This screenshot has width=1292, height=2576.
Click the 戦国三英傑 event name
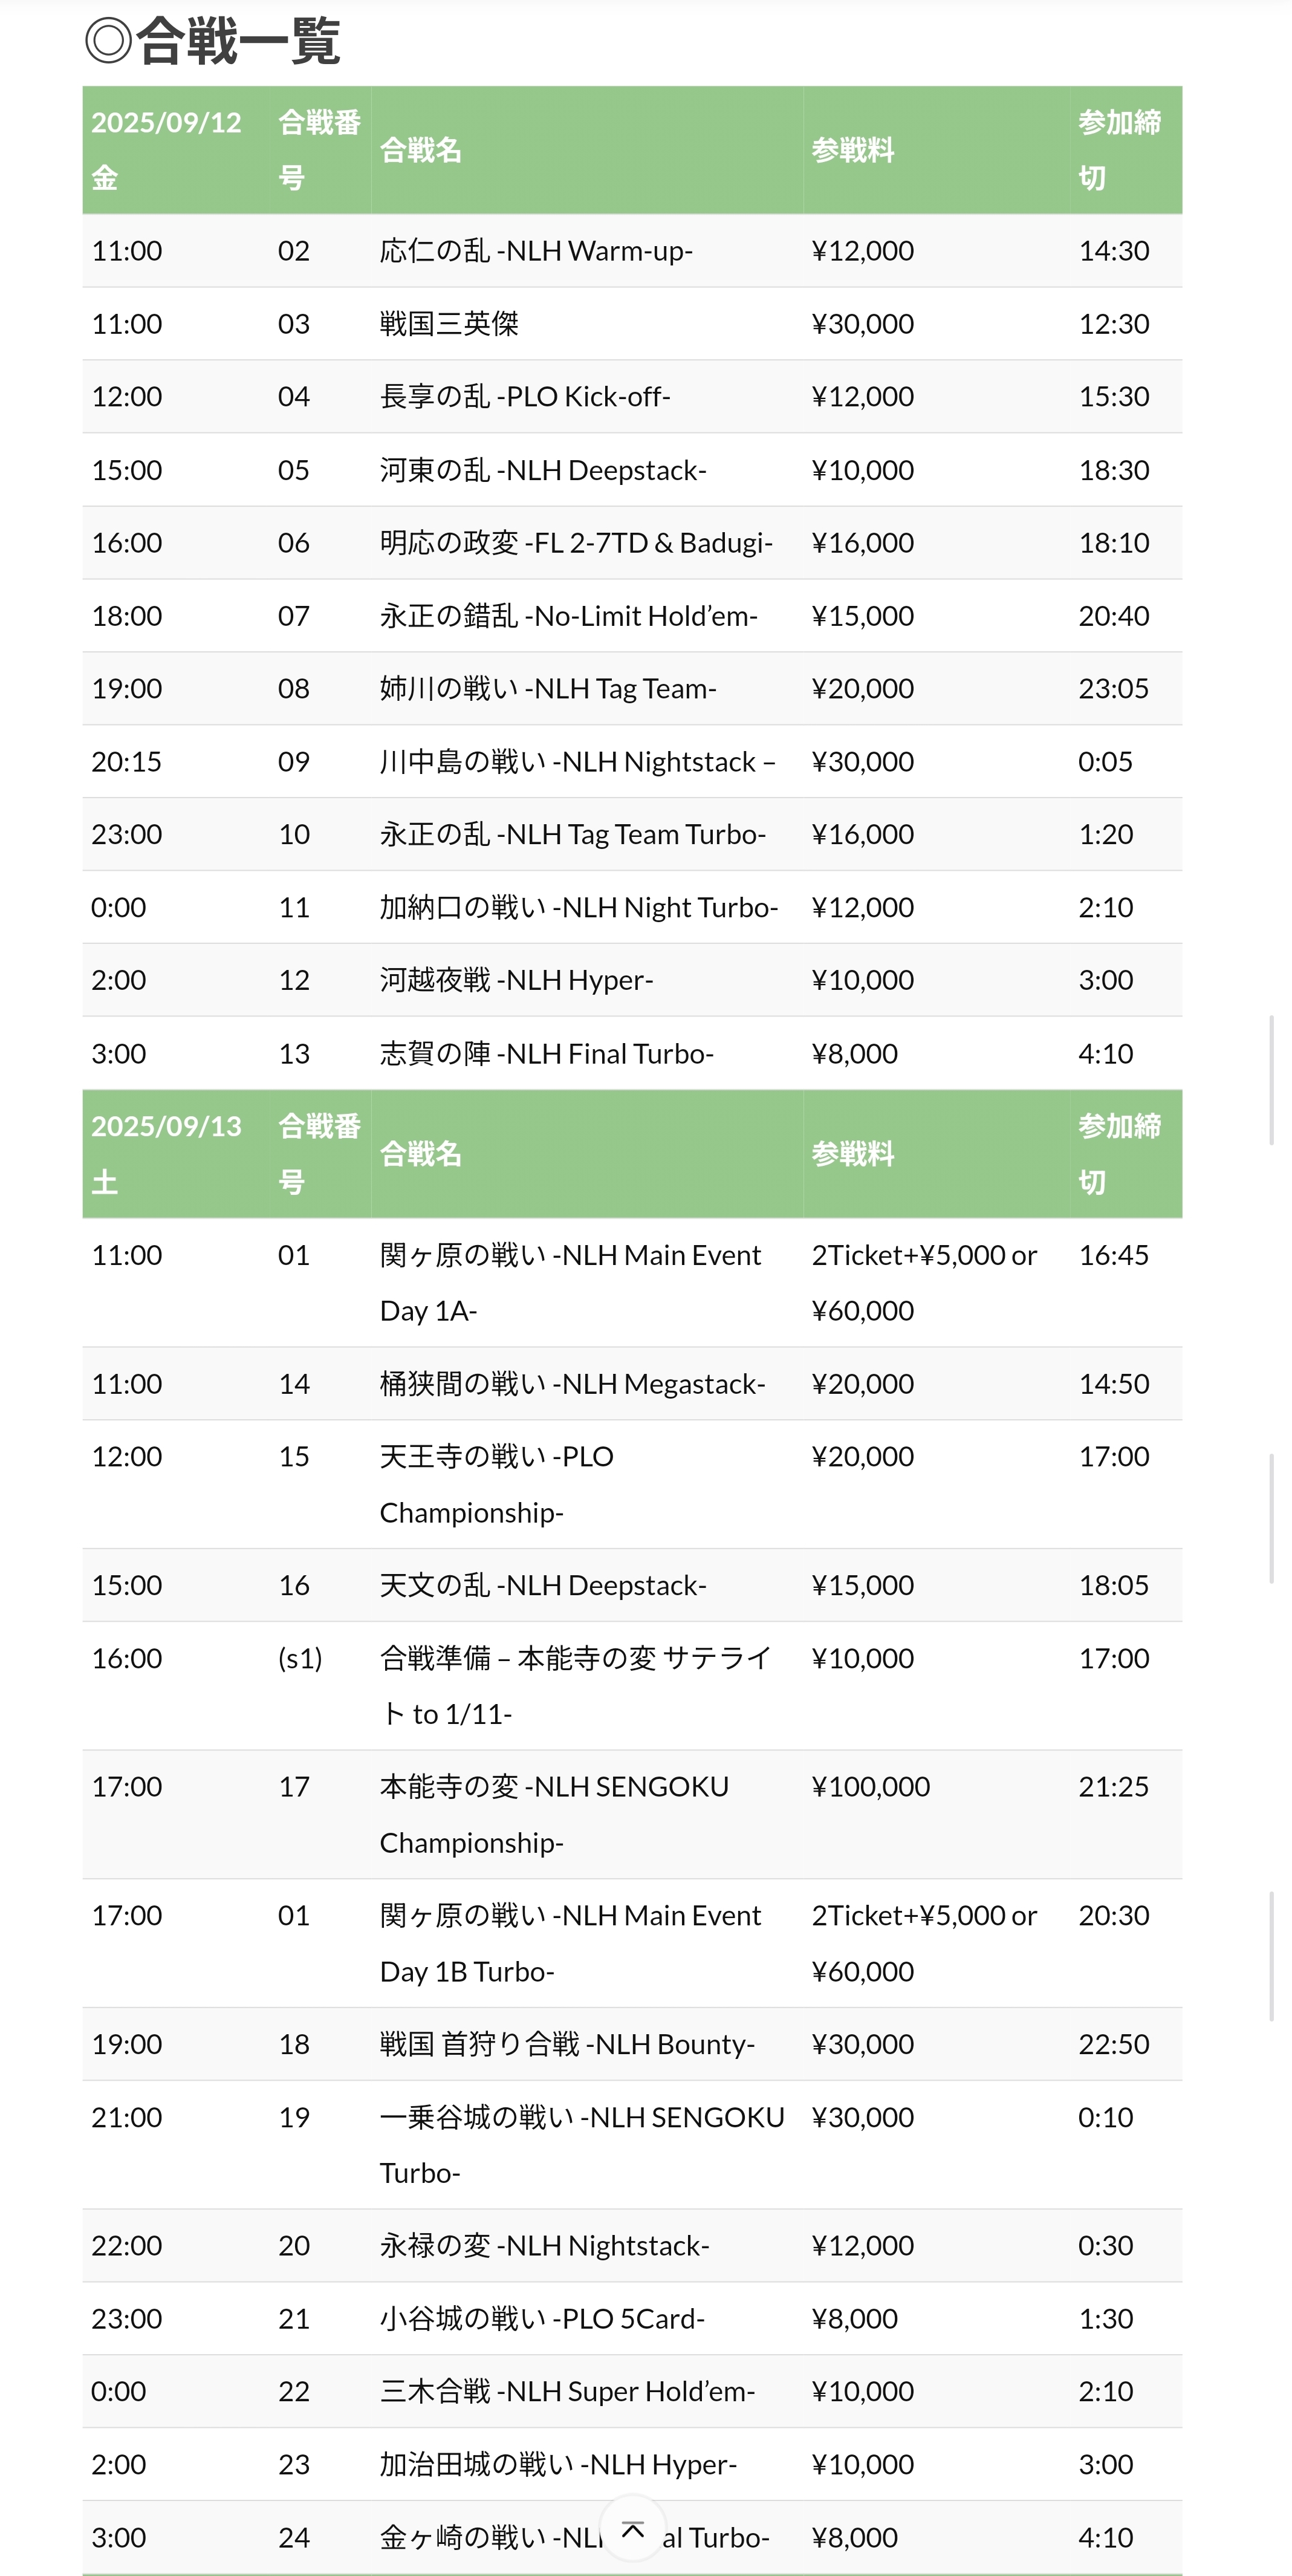point(449,324)
